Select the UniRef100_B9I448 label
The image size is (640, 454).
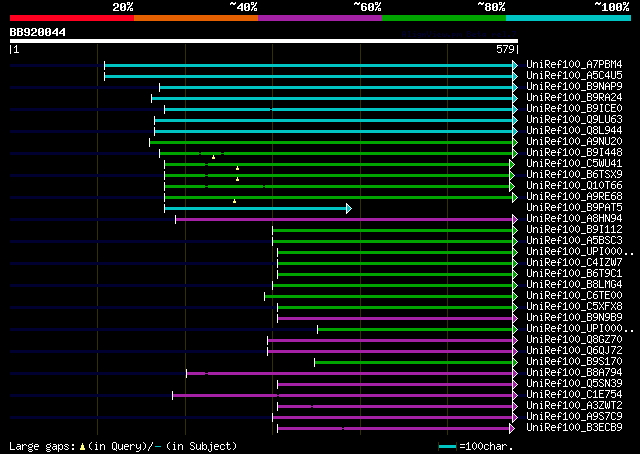[x=574, y=153]
